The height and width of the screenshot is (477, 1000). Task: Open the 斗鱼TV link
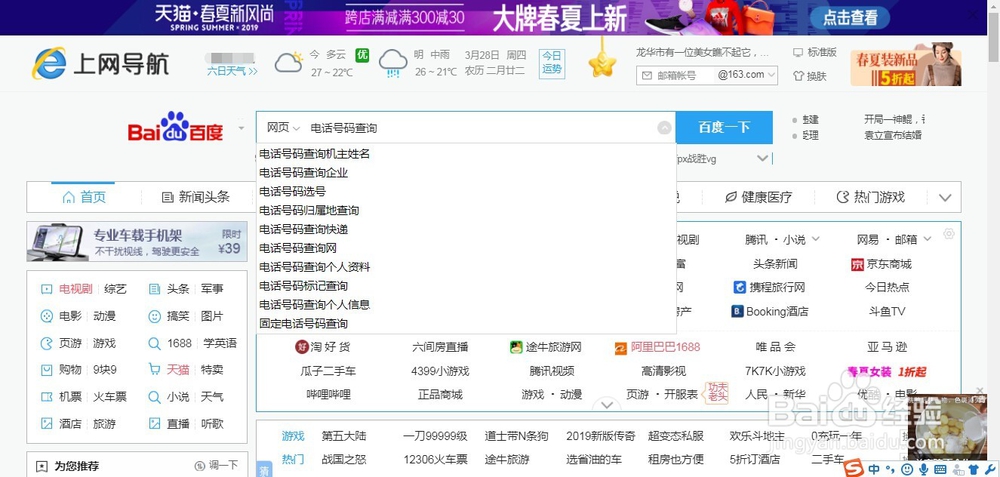point(887,312)
